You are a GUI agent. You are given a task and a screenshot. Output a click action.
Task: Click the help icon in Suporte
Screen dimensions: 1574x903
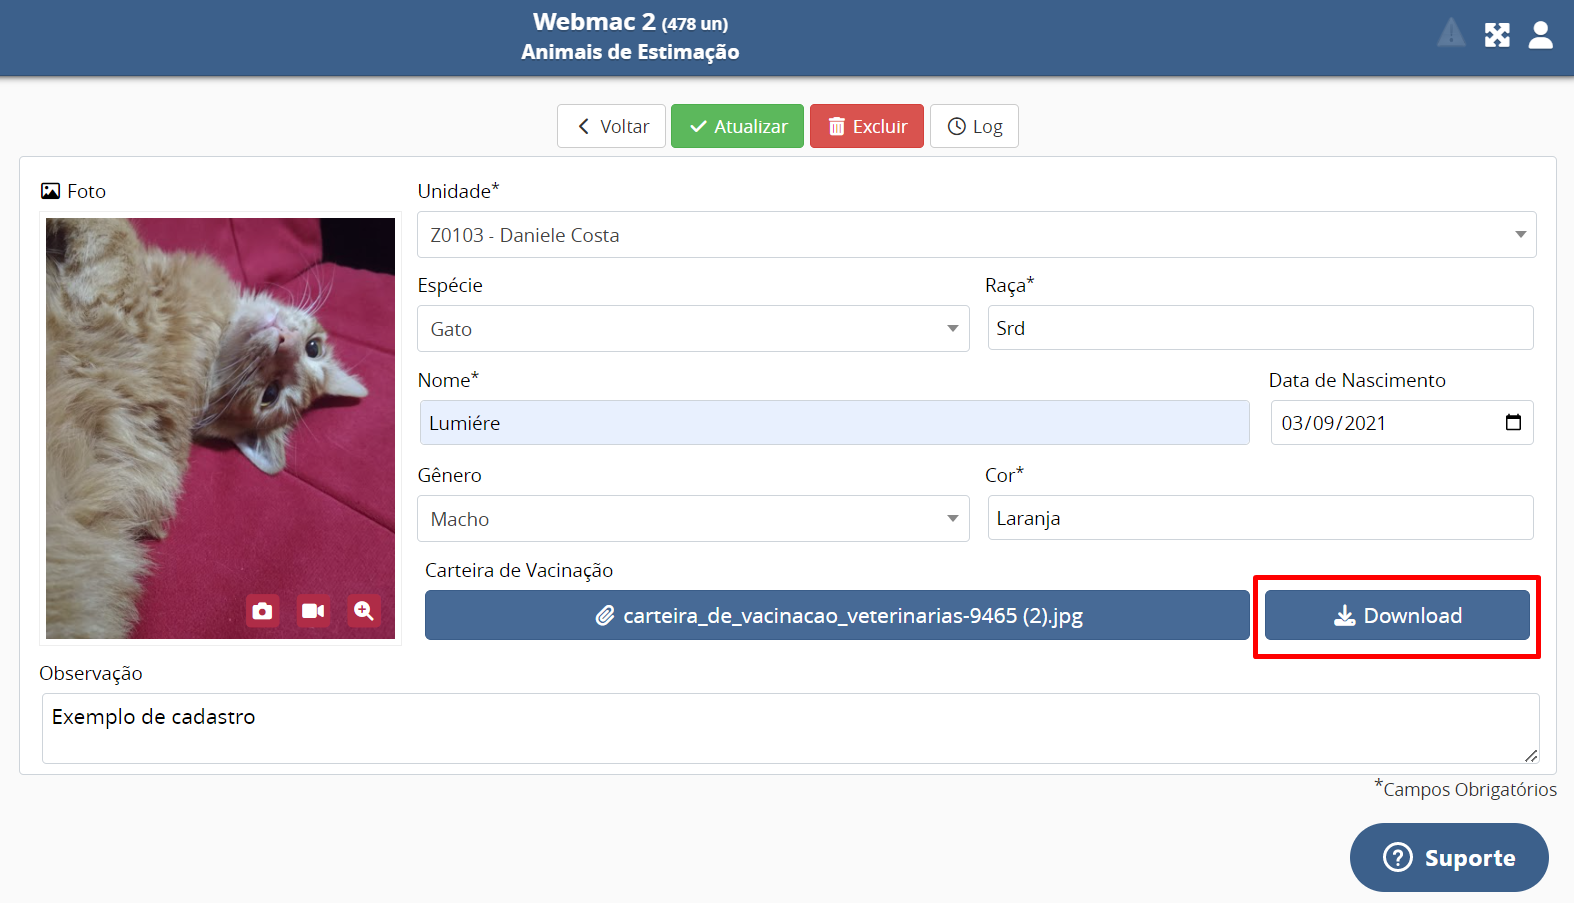(1397, 857)
